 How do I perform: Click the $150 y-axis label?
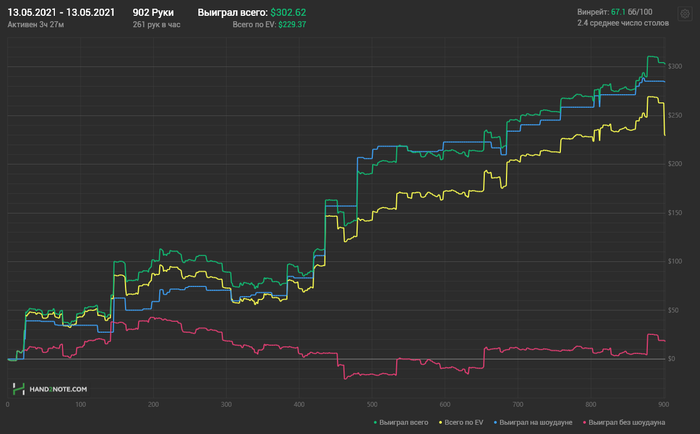(x=675, y=213)
